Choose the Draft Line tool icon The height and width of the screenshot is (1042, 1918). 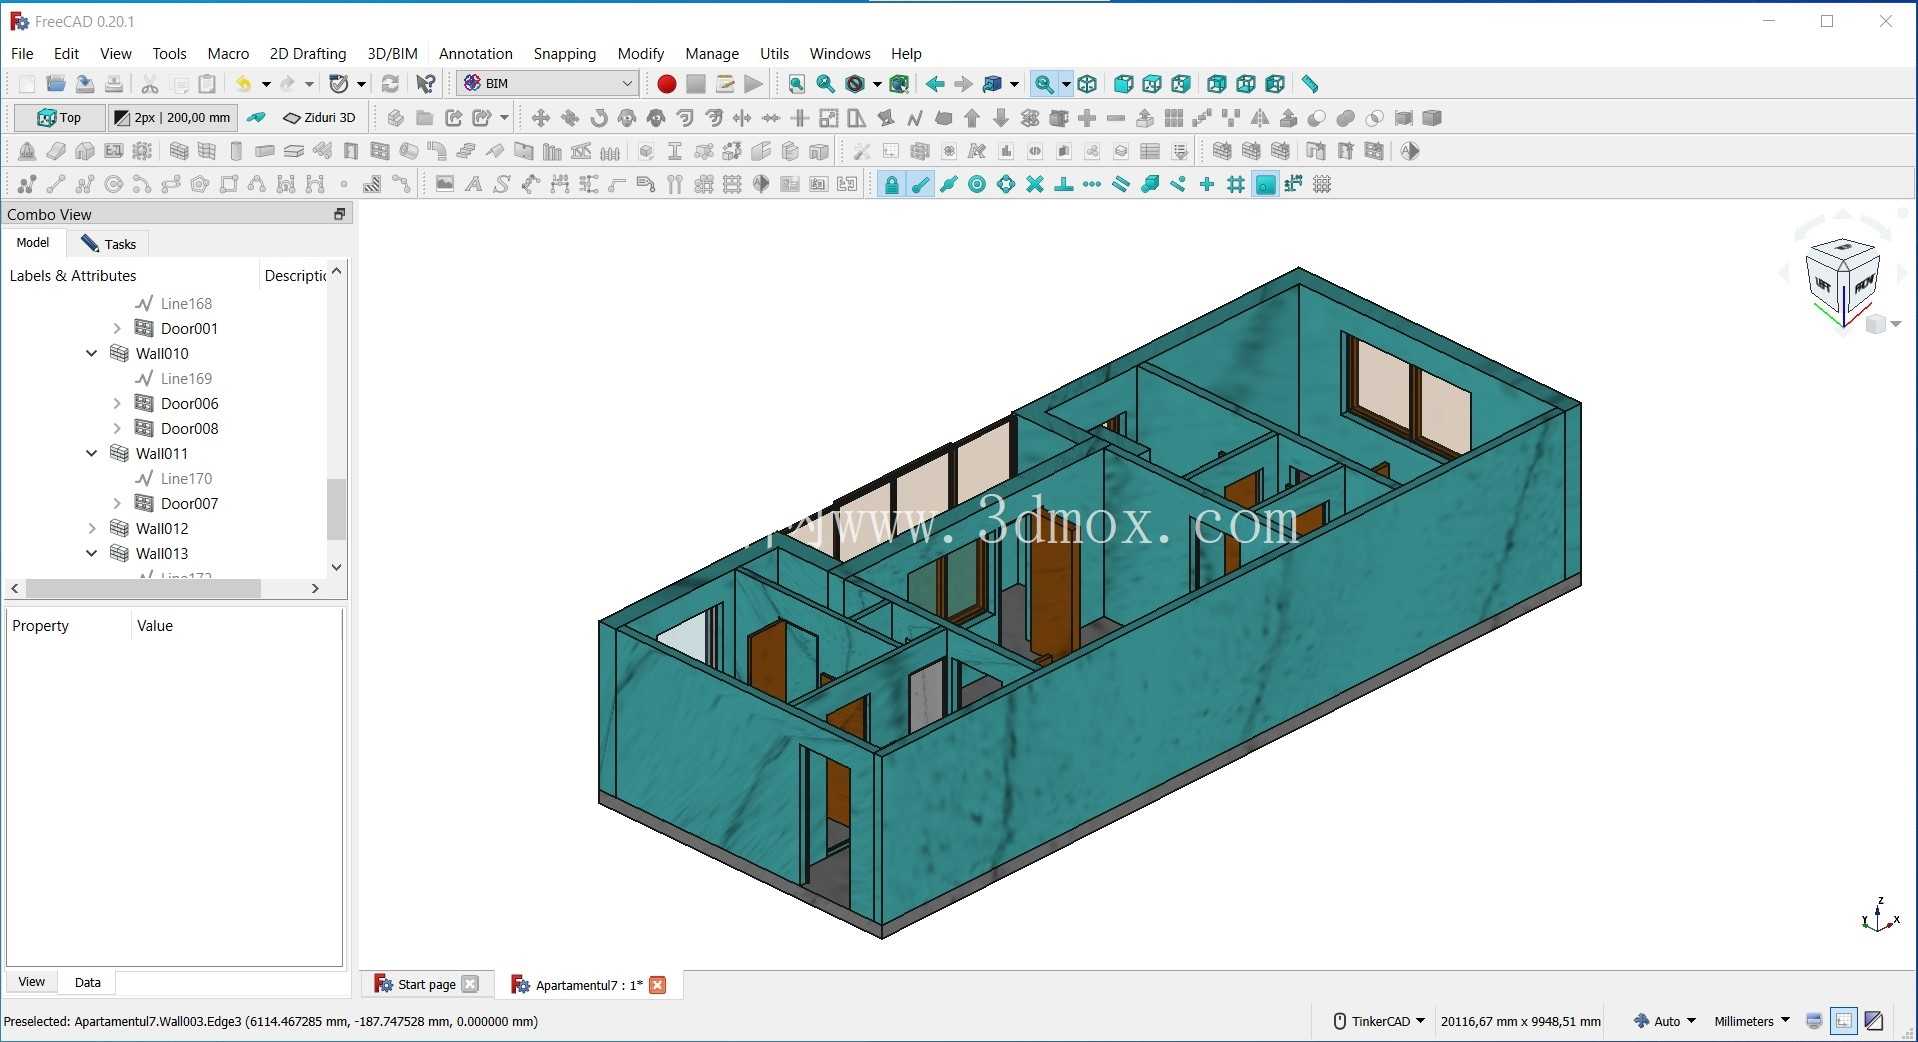tap(56, 184)
